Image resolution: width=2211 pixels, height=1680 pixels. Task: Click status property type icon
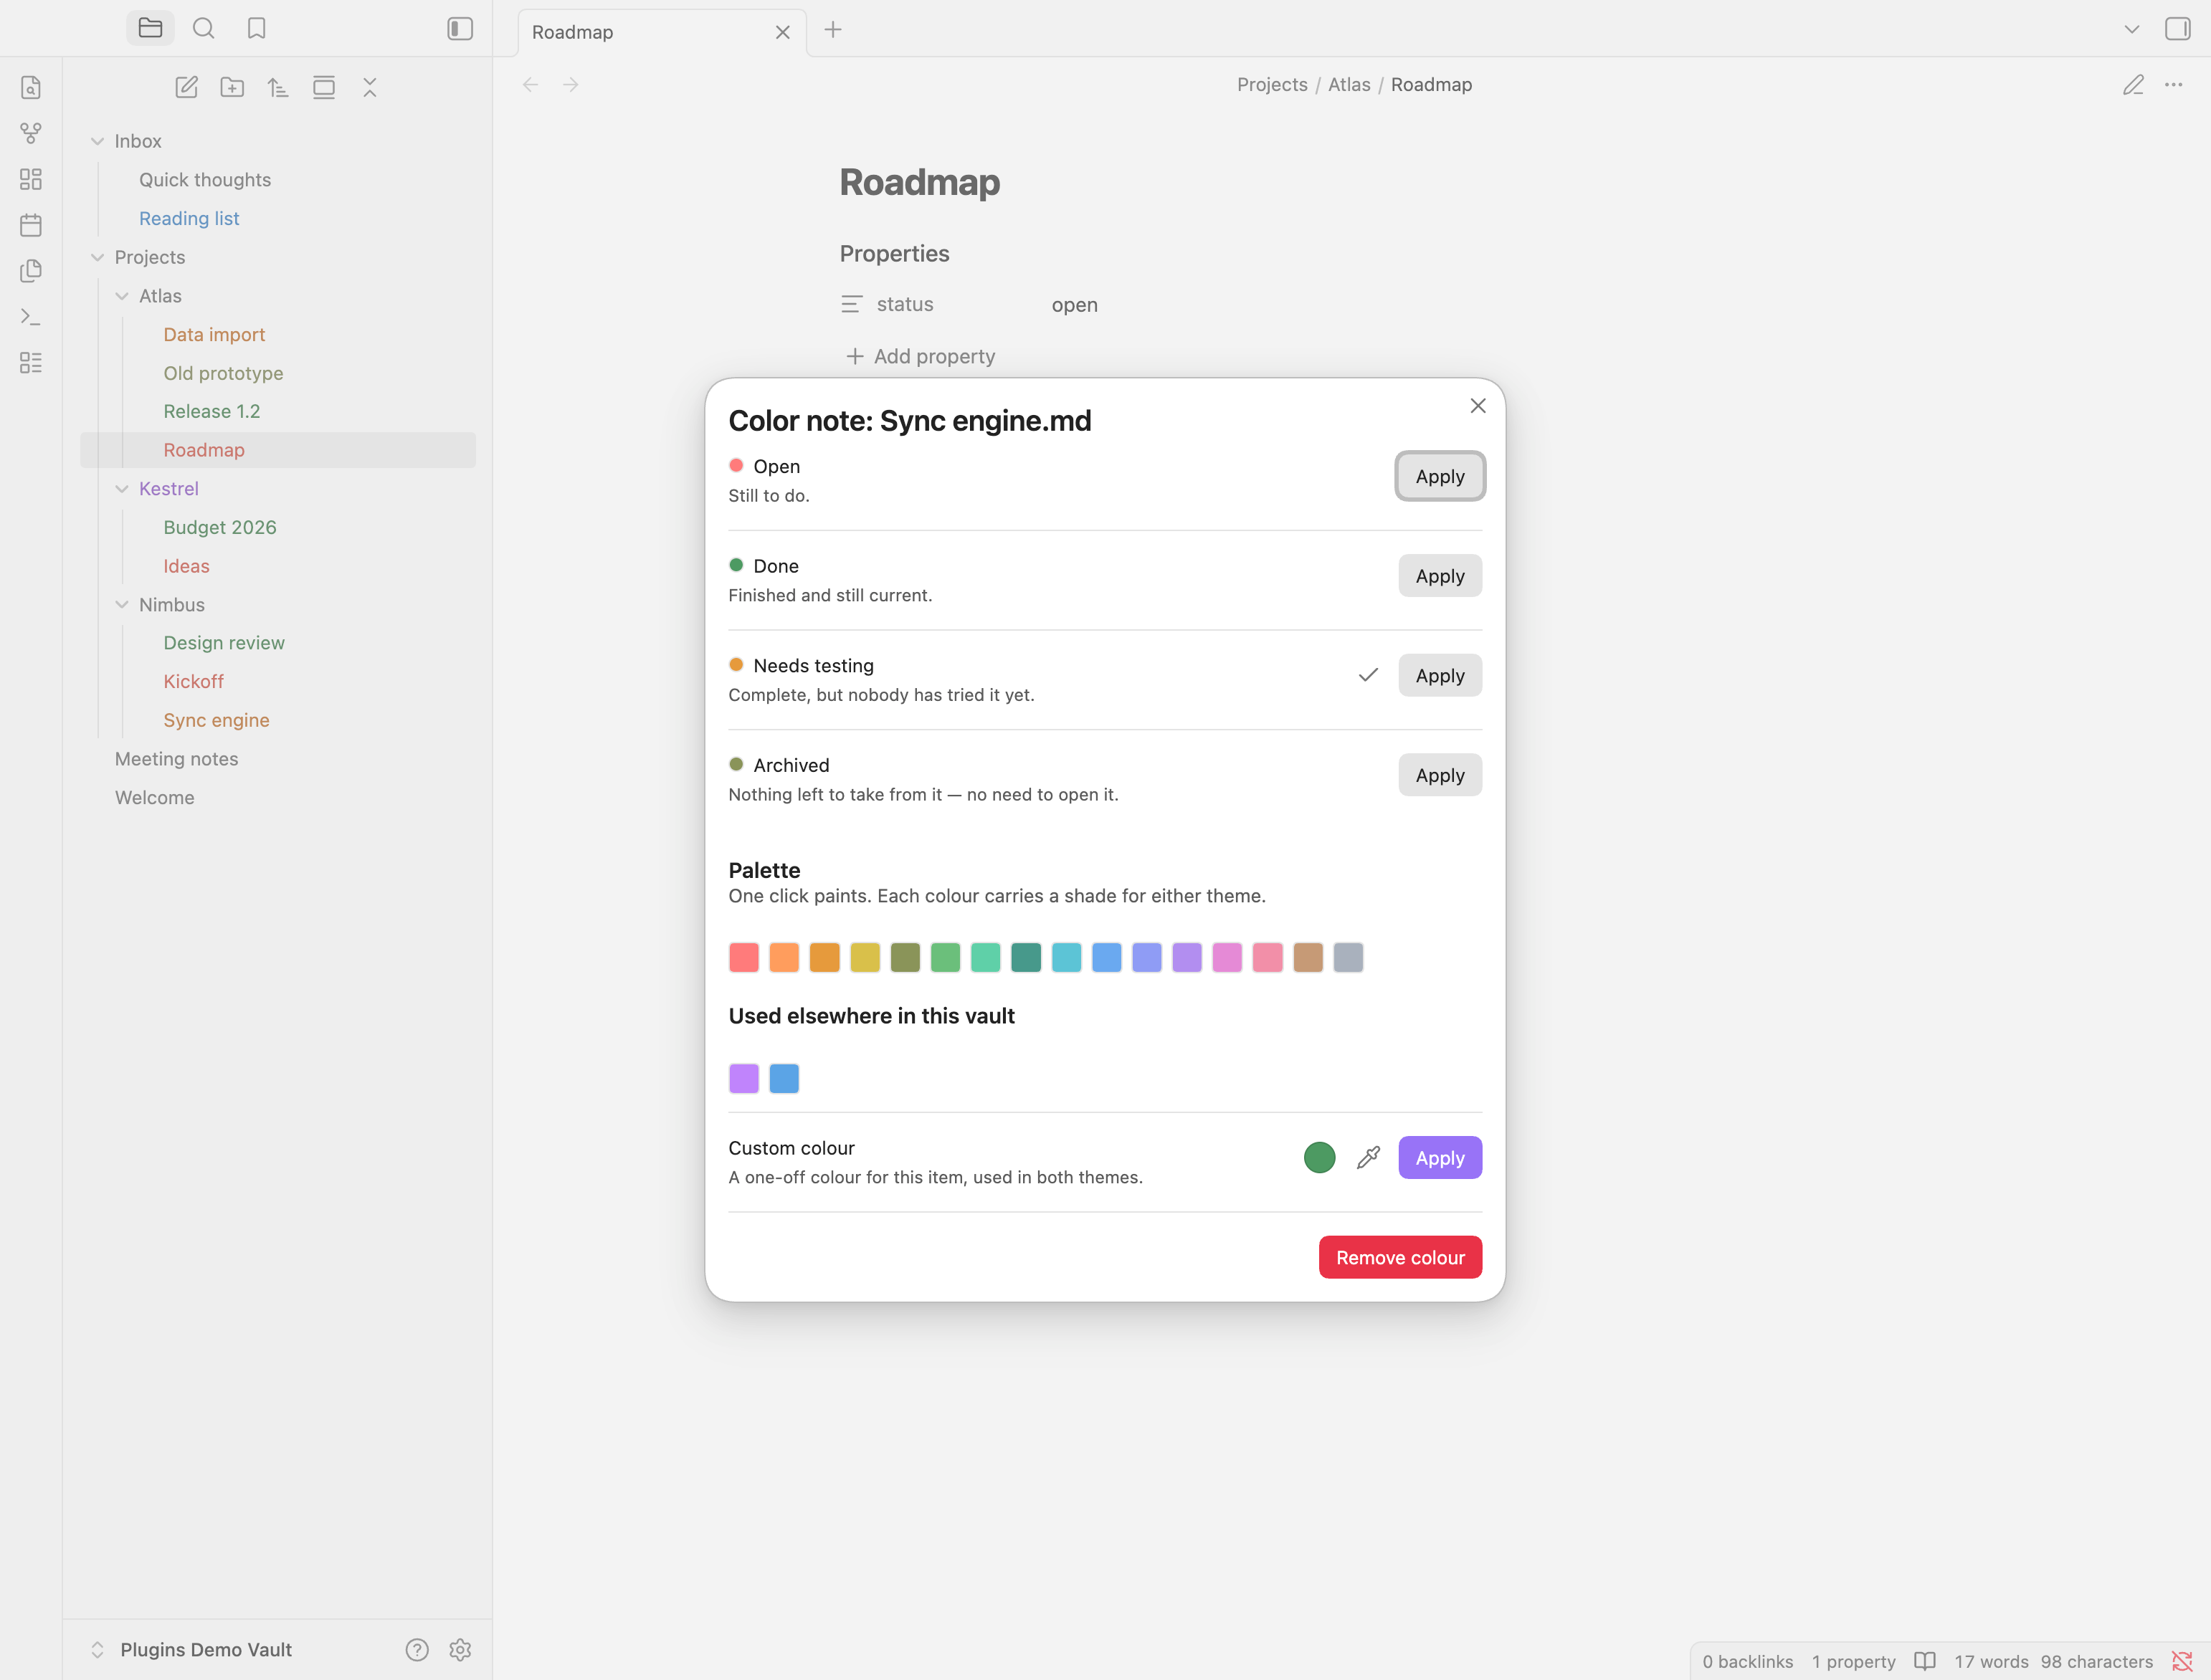point(852,304)
